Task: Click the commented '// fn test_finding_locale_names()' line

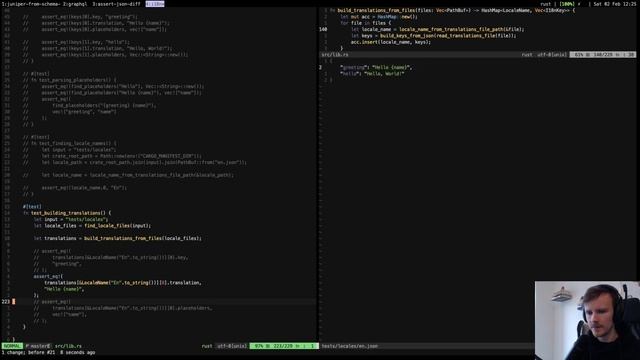Action: click(x=69, y=143)
